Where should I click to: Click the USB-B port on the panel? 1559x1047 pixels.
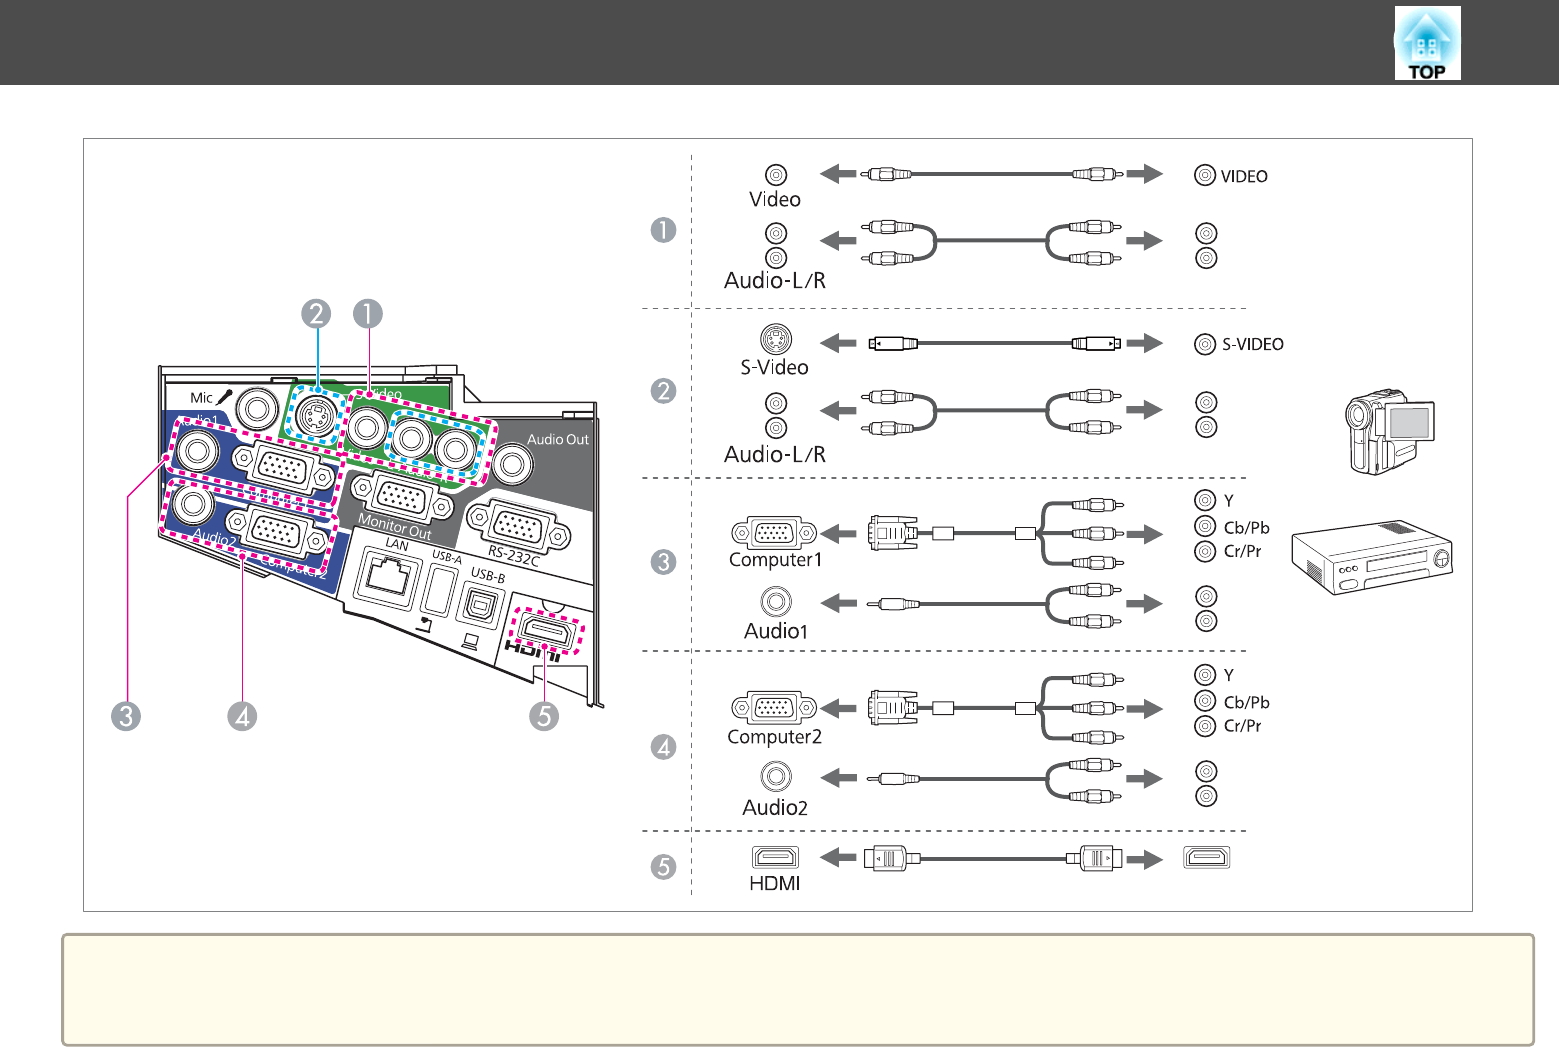coord(482,606)
